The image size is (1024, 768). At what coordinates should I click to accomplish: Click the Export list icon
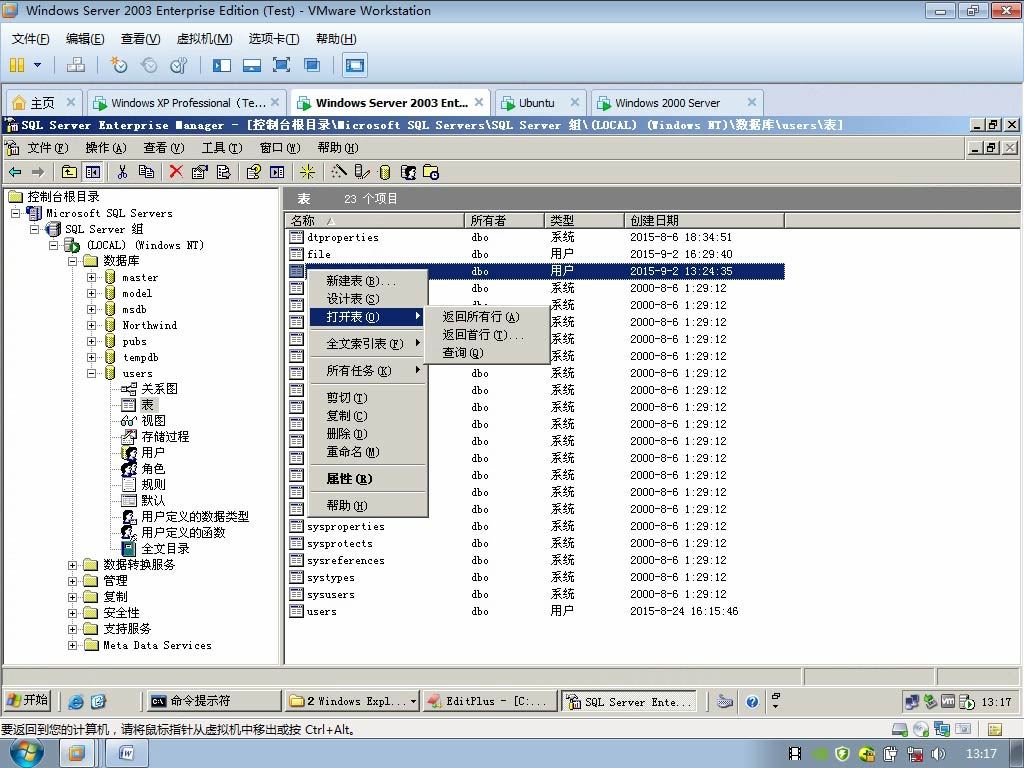[x=223, y=172]
